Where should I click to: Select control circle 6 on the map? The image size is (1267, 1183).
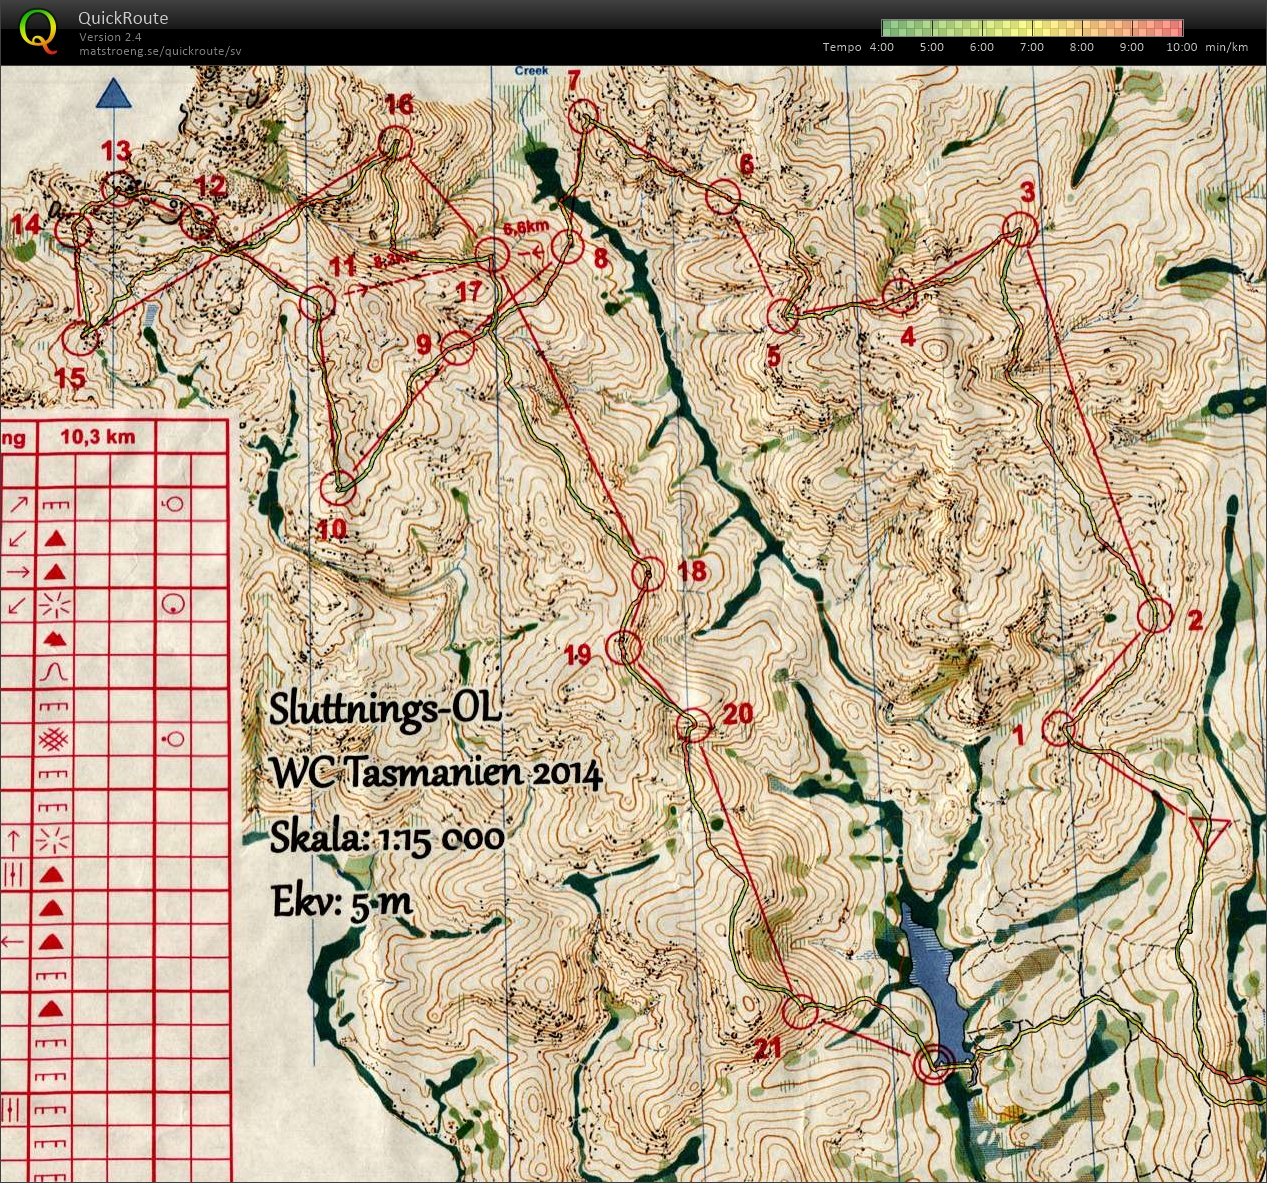pos(723,197)
